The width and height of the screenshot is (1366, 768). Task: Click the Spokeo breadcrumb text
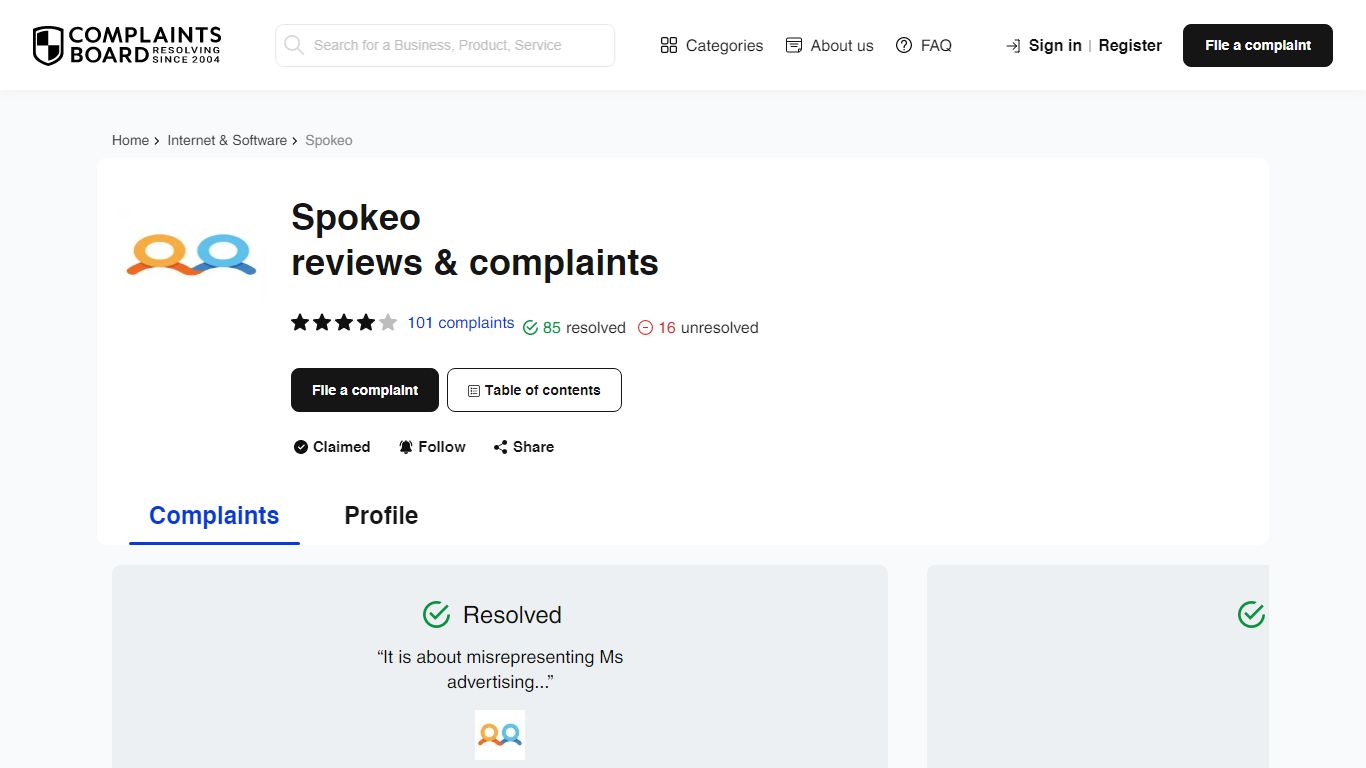tap(329, 140)
